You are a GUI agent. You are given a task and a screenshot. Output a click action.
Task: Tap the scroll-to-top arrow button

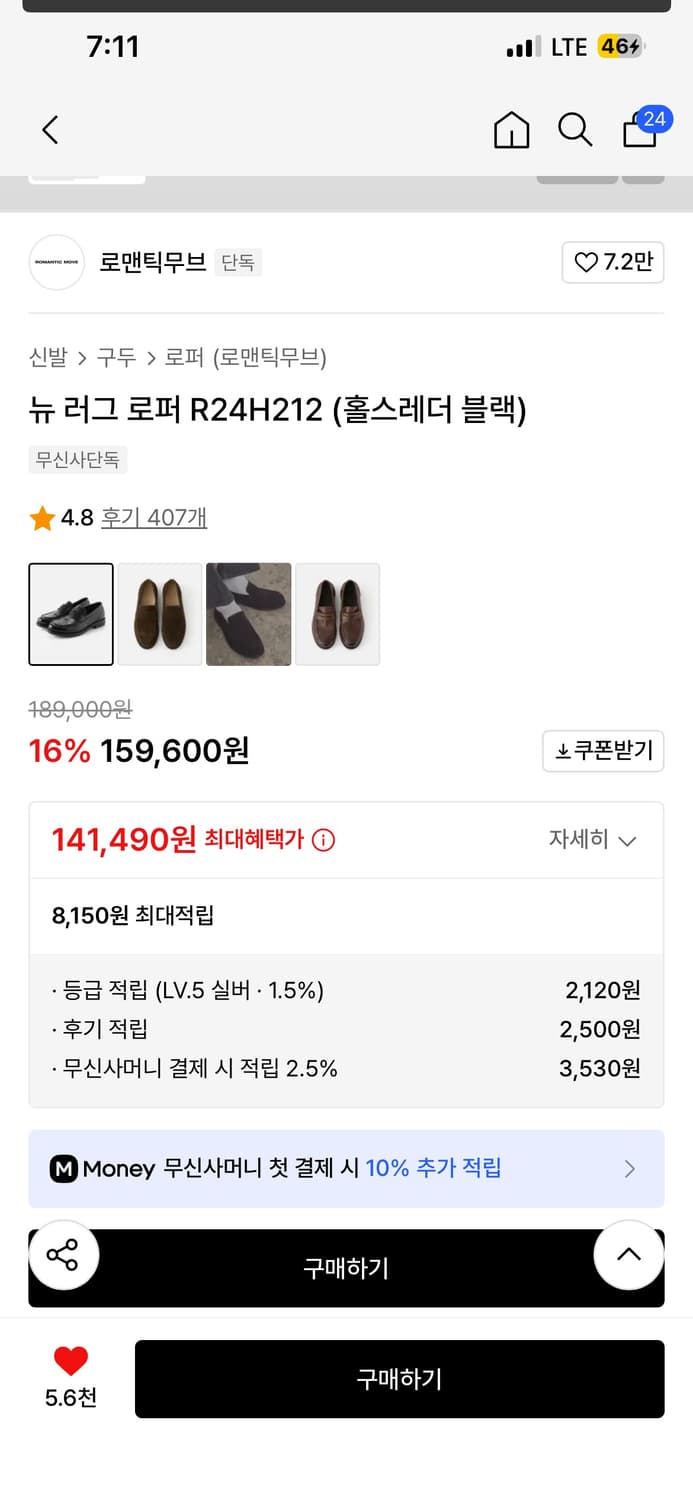click(629, 1254)
